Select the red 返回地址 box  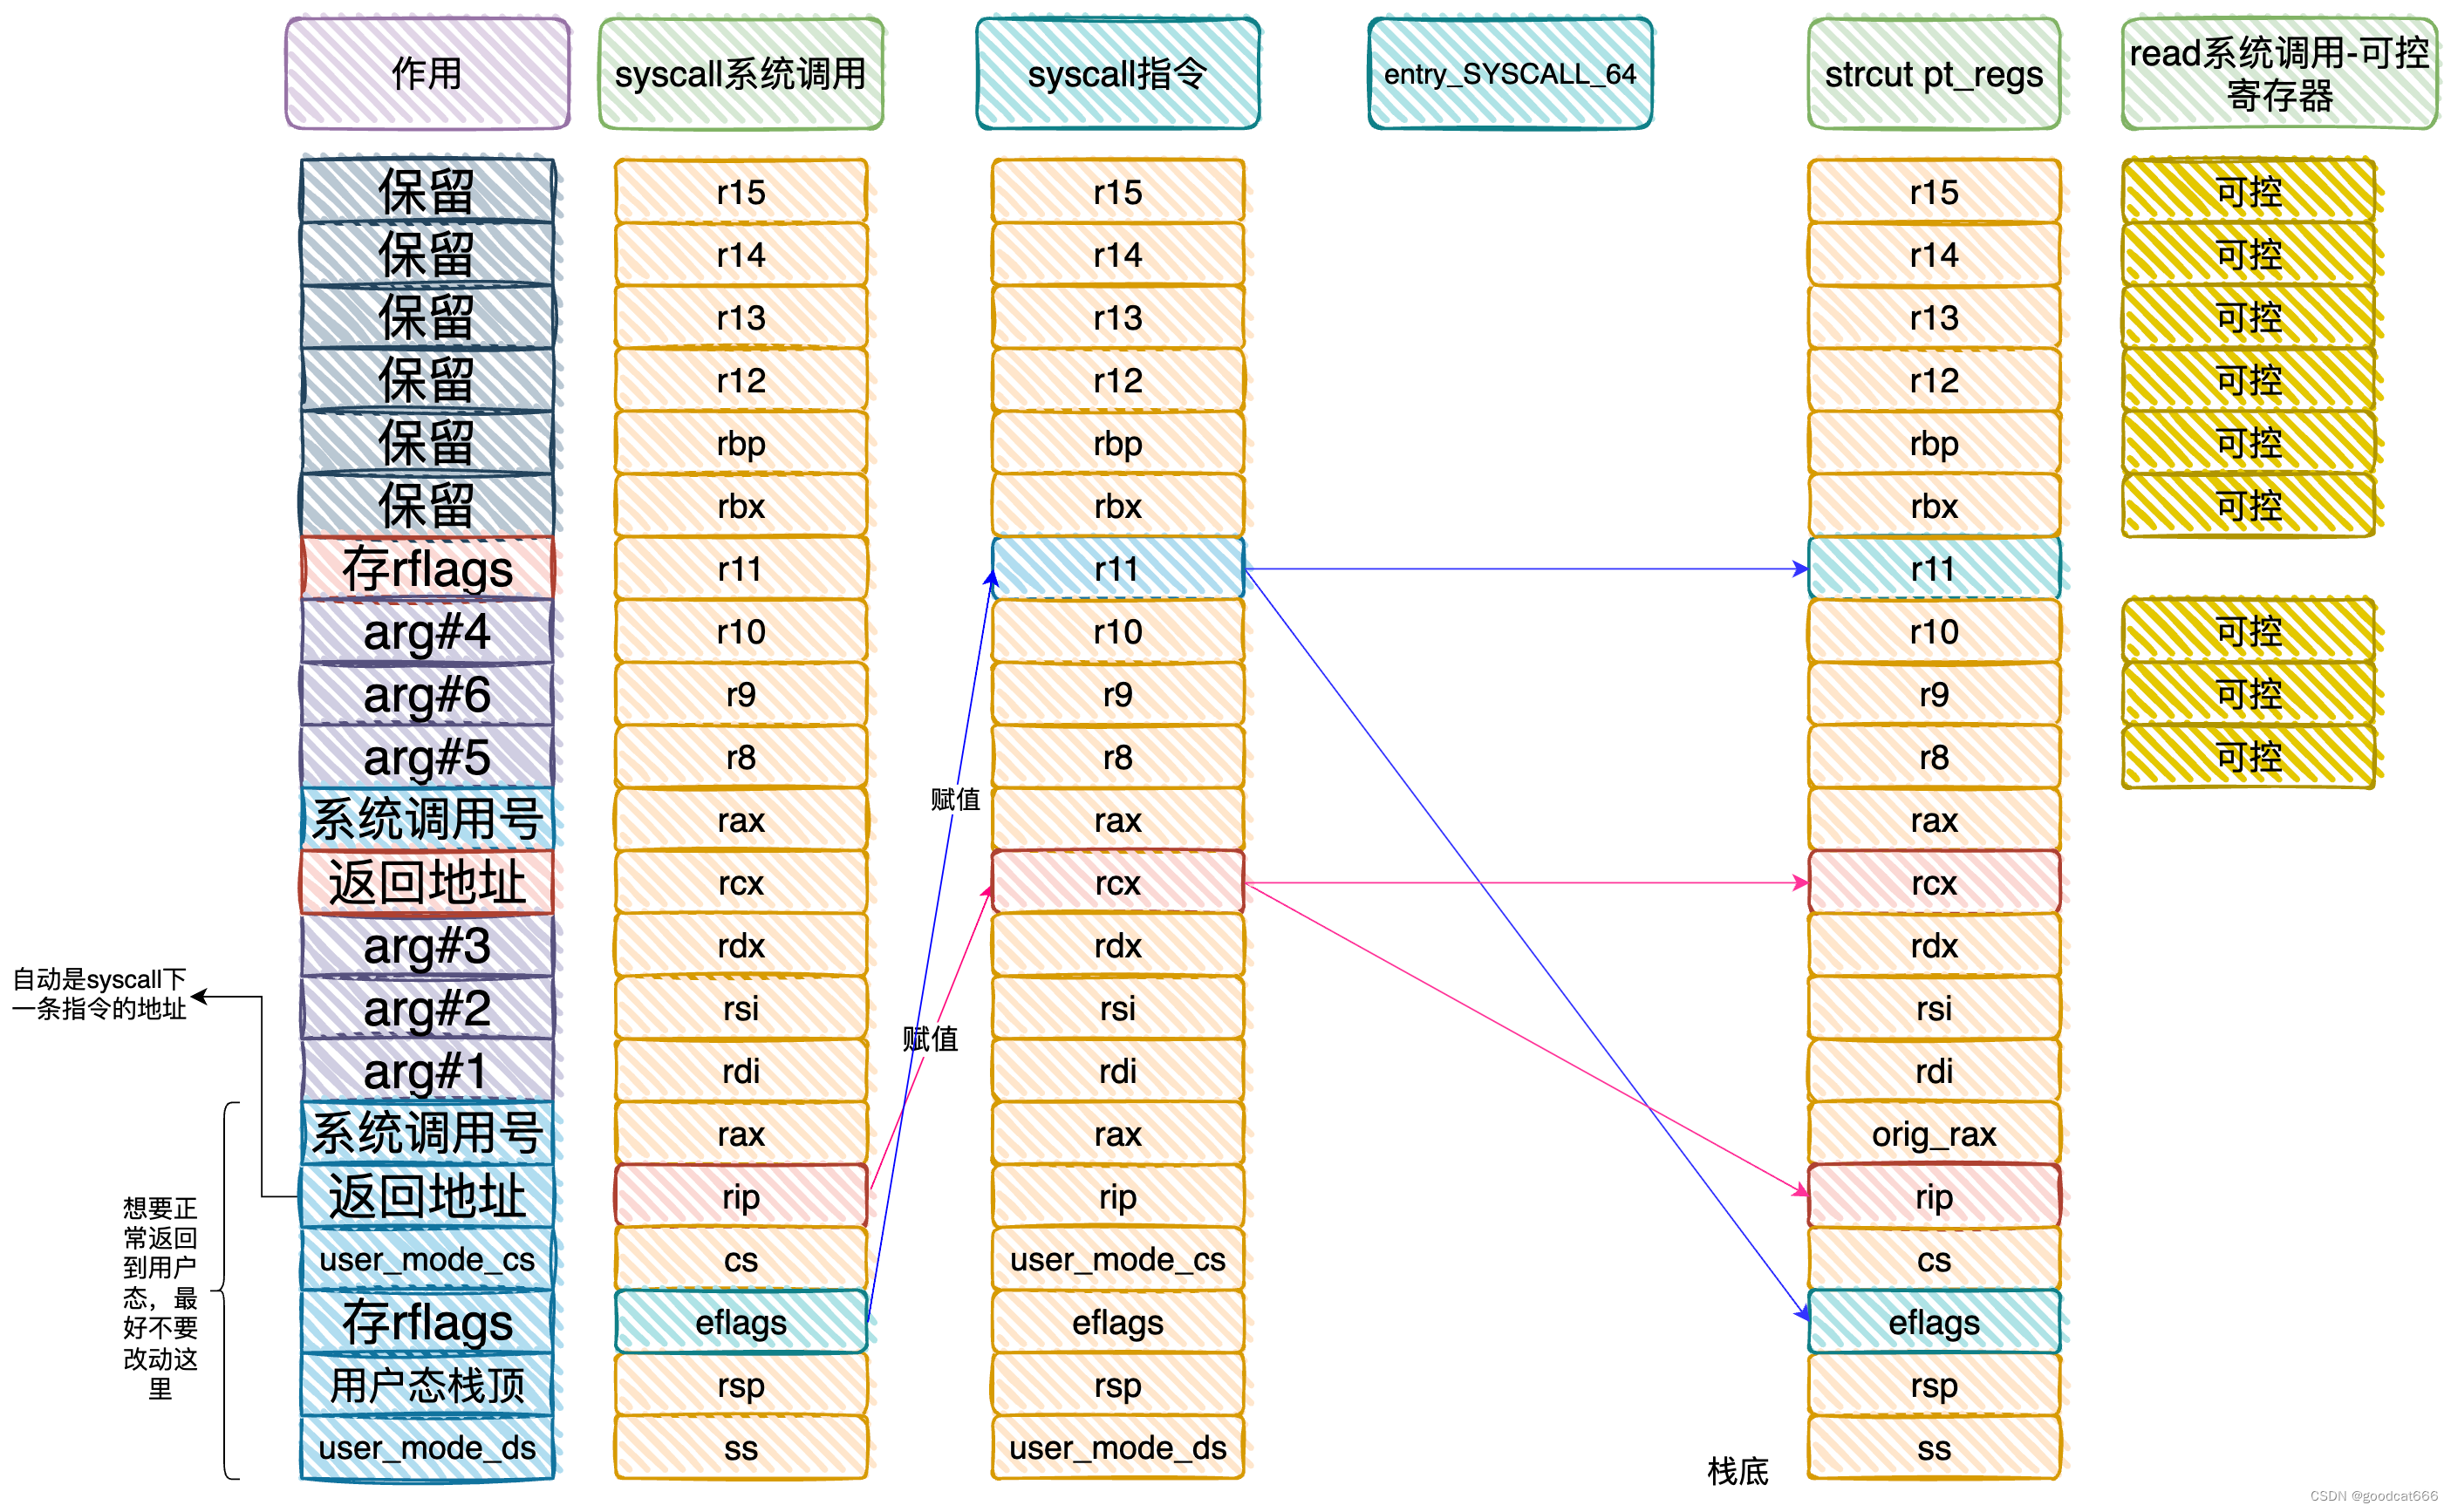(427, 882)
